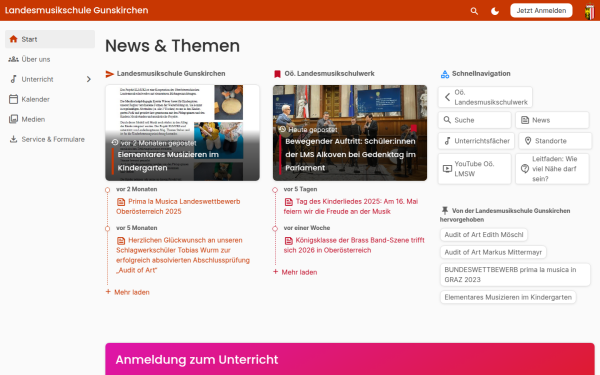Screen dimensions: 600x375
Task: Expand the Unterricht submenu chevron
Action: point(88,79)
